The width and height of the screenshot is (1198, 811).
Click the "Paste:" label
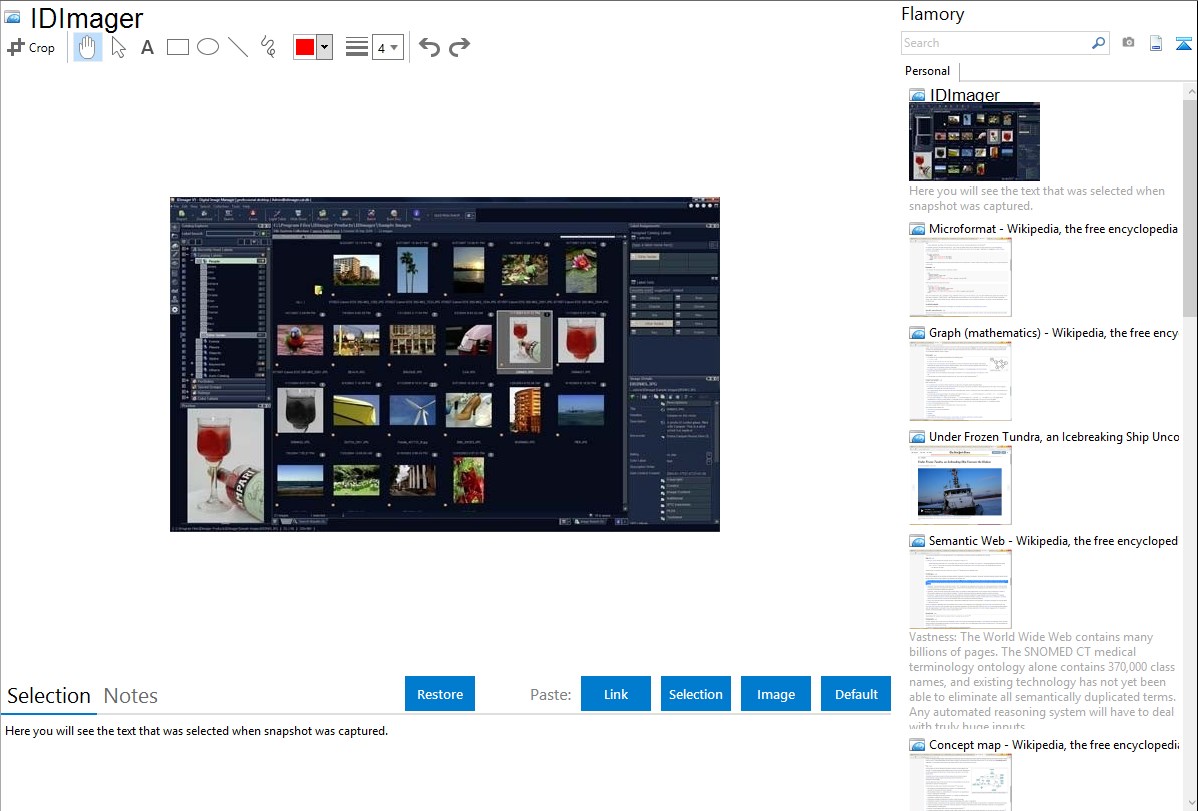550,694
